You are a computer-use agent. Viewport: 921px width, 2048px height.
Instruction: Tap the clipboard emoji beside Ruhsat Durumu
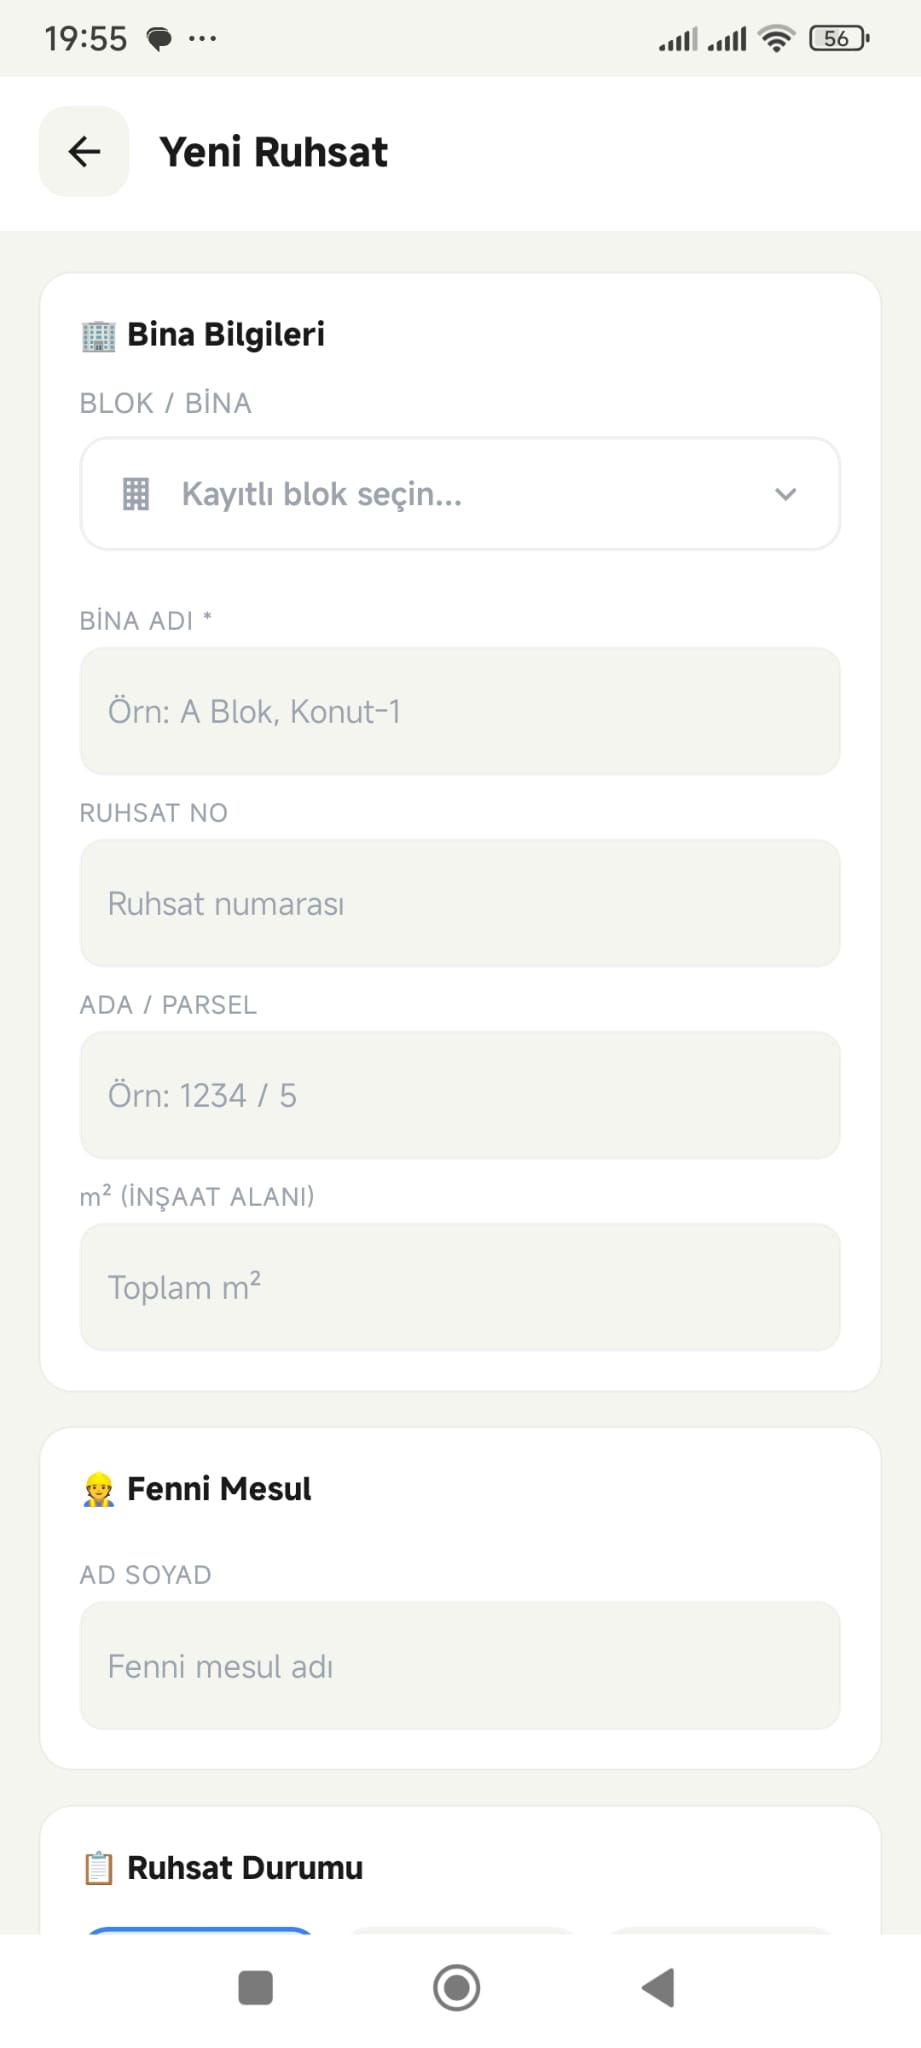pyautogui.click(x=98, y=1868)
